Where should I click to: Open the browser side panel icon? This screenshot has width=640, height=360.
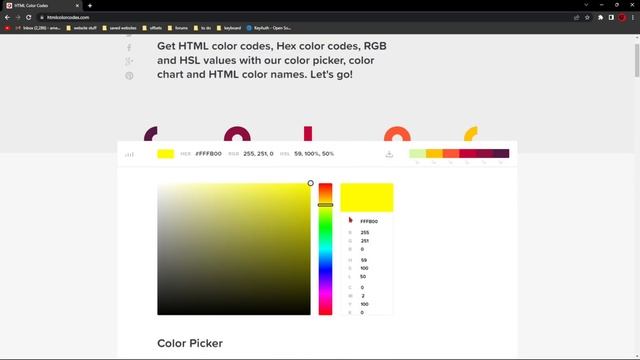(611, 18)
